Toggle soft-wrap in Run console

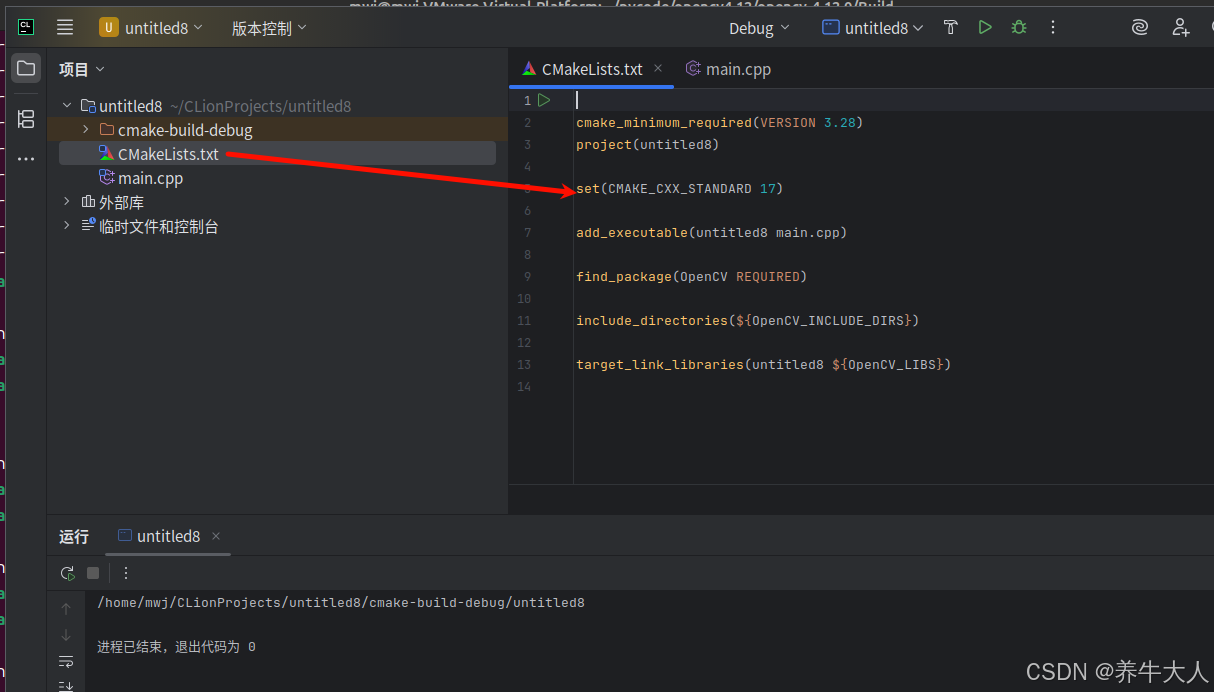(66, 661)
